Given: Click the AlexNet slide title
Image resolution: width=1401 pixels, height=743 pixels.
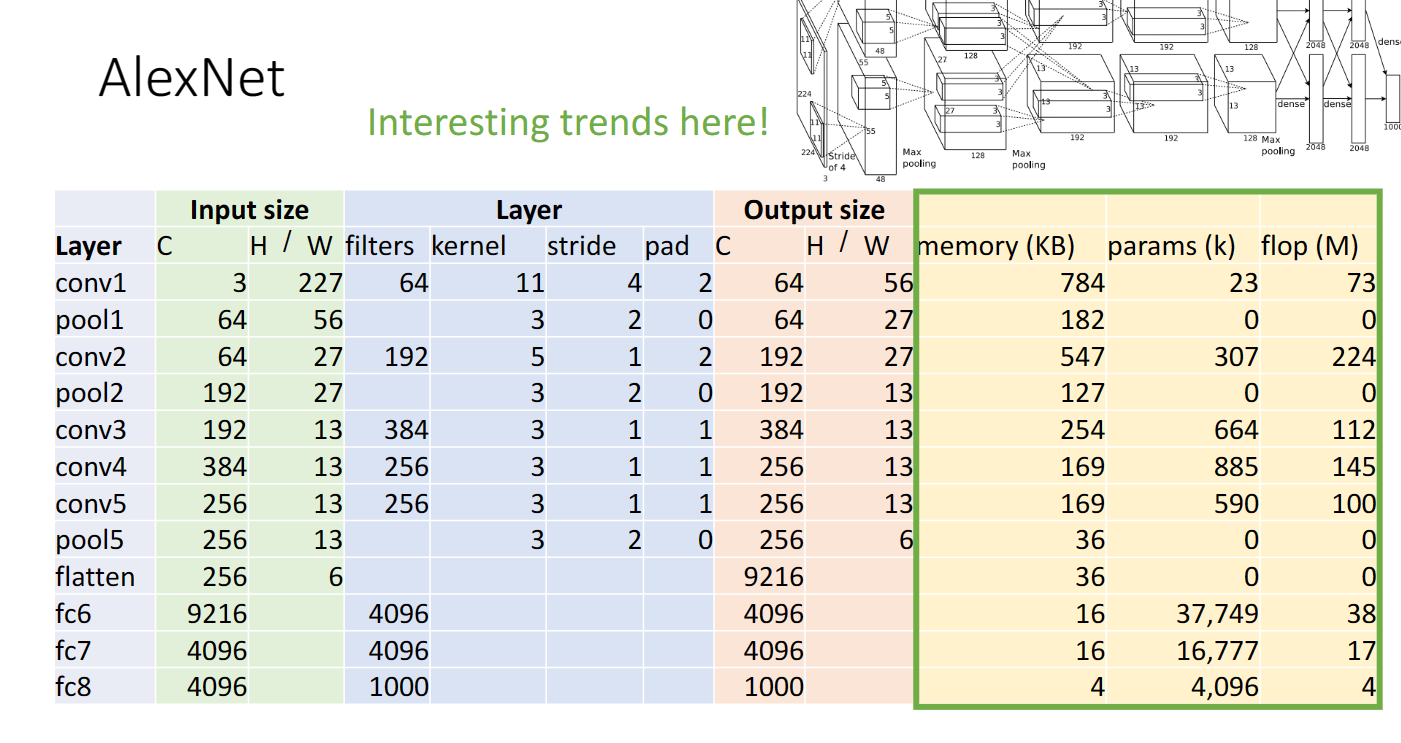Looking at the screenshot, I should 191,78.
